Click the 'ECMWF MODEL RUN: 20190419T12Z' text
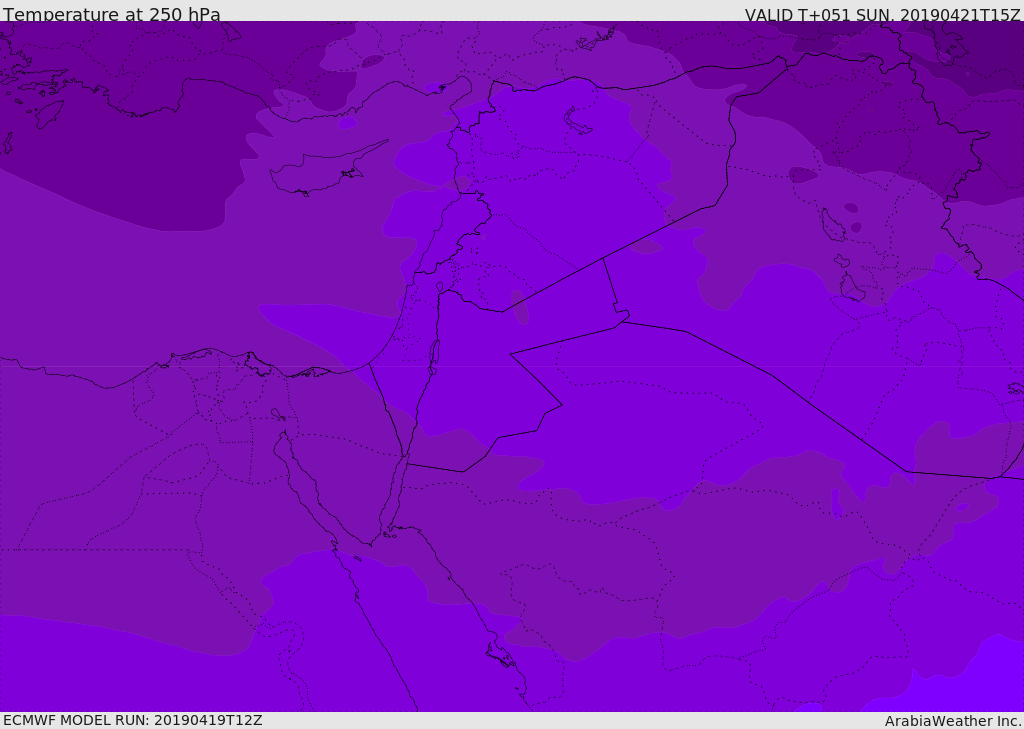 [x=133, y=720]
